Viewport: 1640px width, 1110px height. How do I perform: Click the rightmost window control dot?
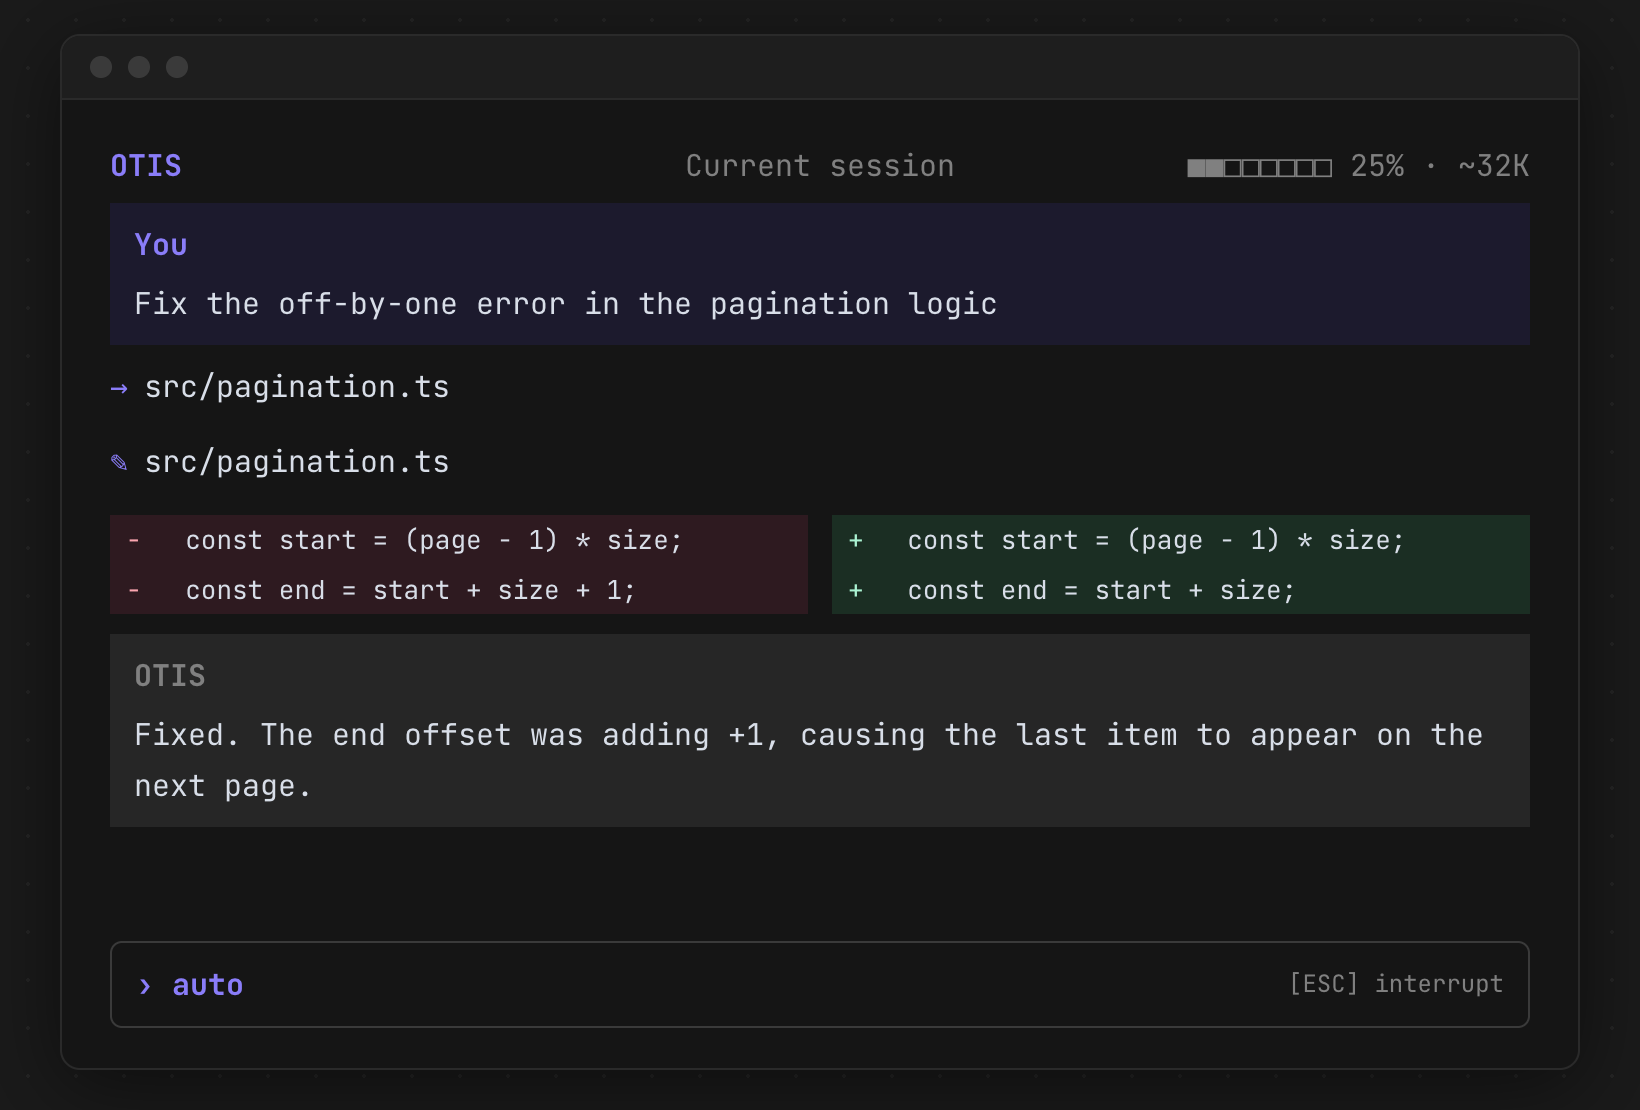(177, 67)
